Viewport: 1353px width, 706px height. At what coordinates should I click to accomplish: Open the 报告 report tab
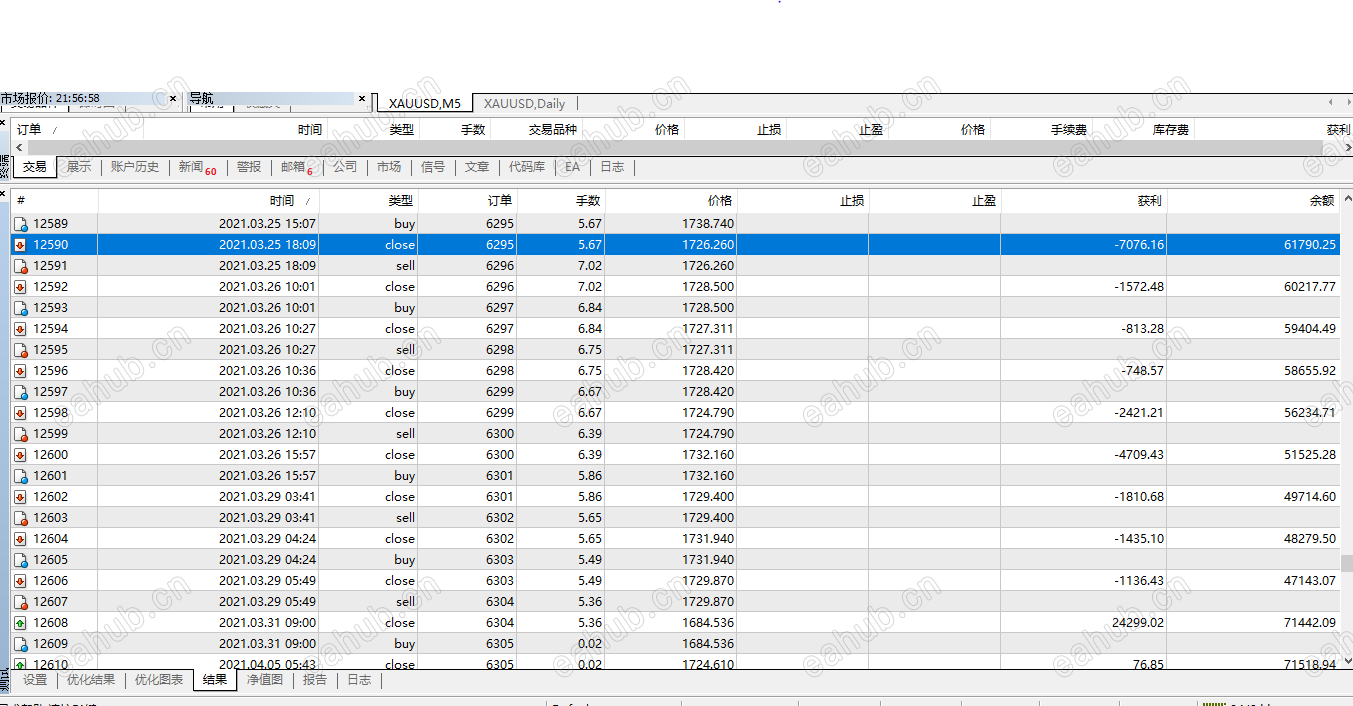point(315,680)
